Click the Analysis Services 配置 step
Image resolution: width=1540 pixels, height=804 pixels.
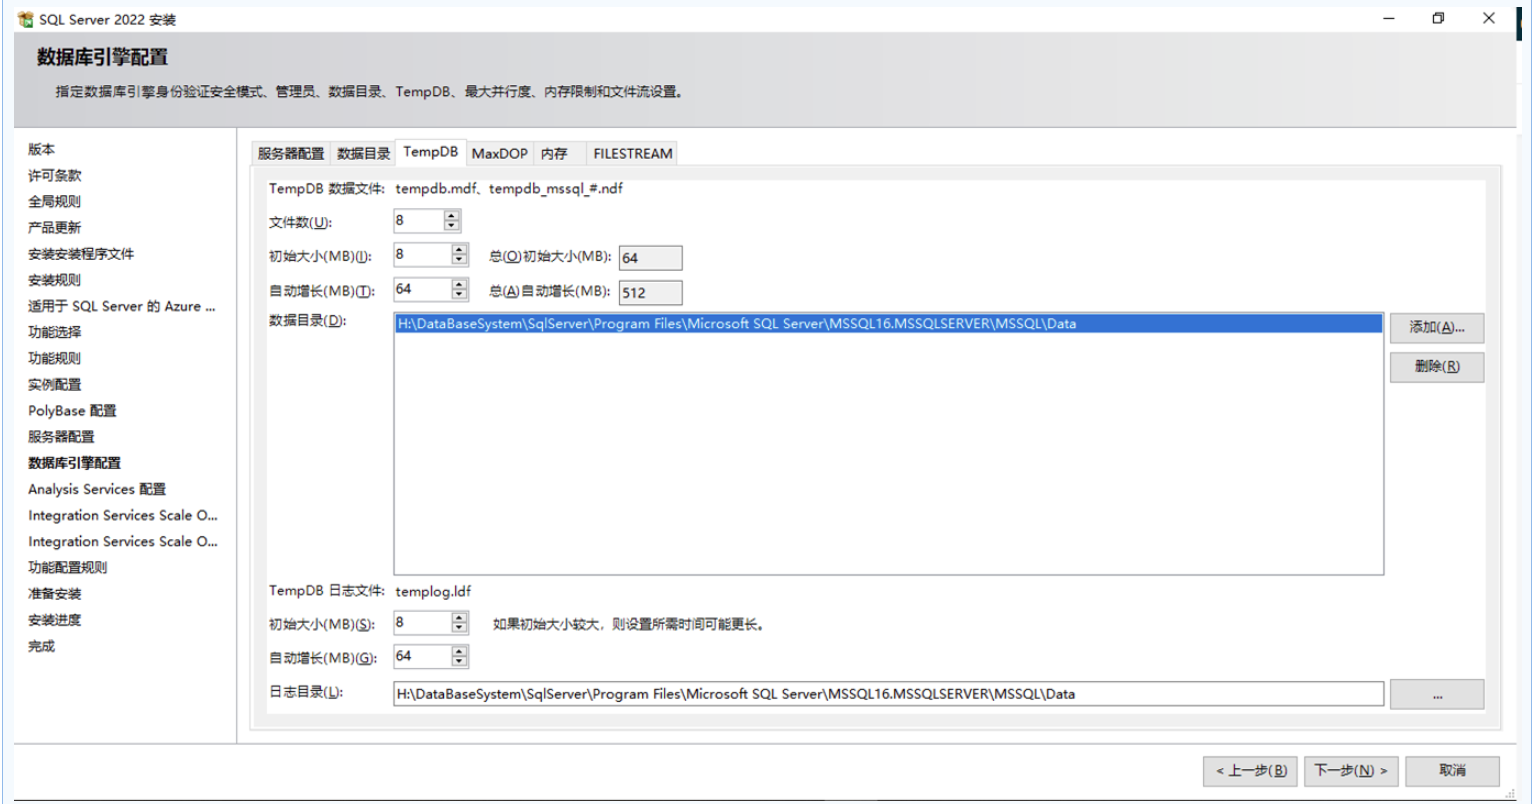coord(97,489)
